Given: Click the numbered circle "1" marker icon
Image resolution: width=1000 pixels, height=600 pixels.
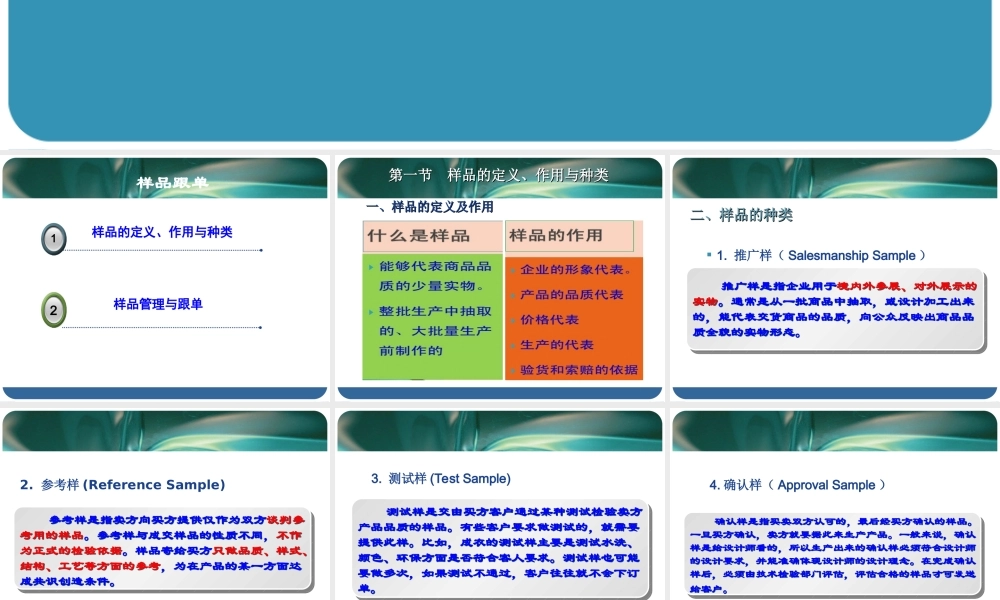Looking at the screenshot, I should 53,239.
